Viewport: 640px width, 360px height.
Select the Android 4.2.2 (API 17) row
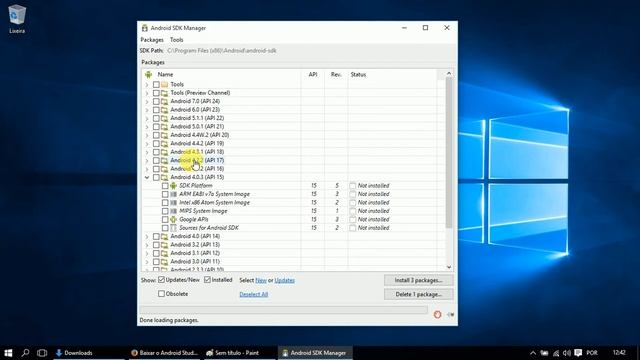tap(197, 160)
